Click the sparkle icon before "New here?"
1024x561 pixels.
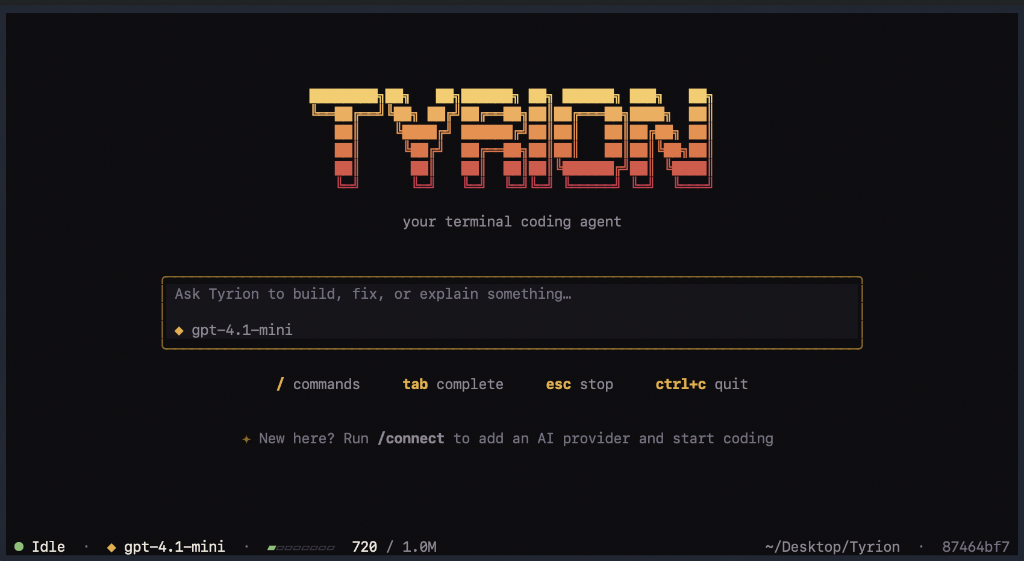click(x=246, y=440)
